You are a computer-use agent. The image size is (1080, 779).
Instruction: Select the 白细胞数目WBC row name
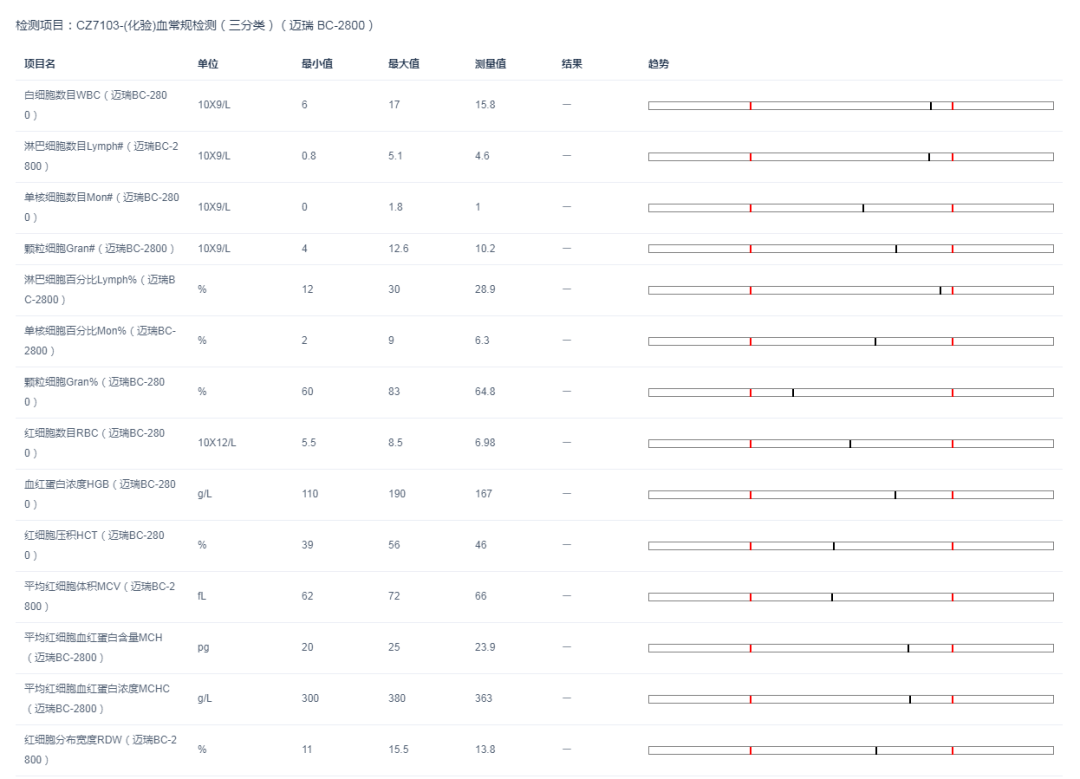[x=96, y=105]
